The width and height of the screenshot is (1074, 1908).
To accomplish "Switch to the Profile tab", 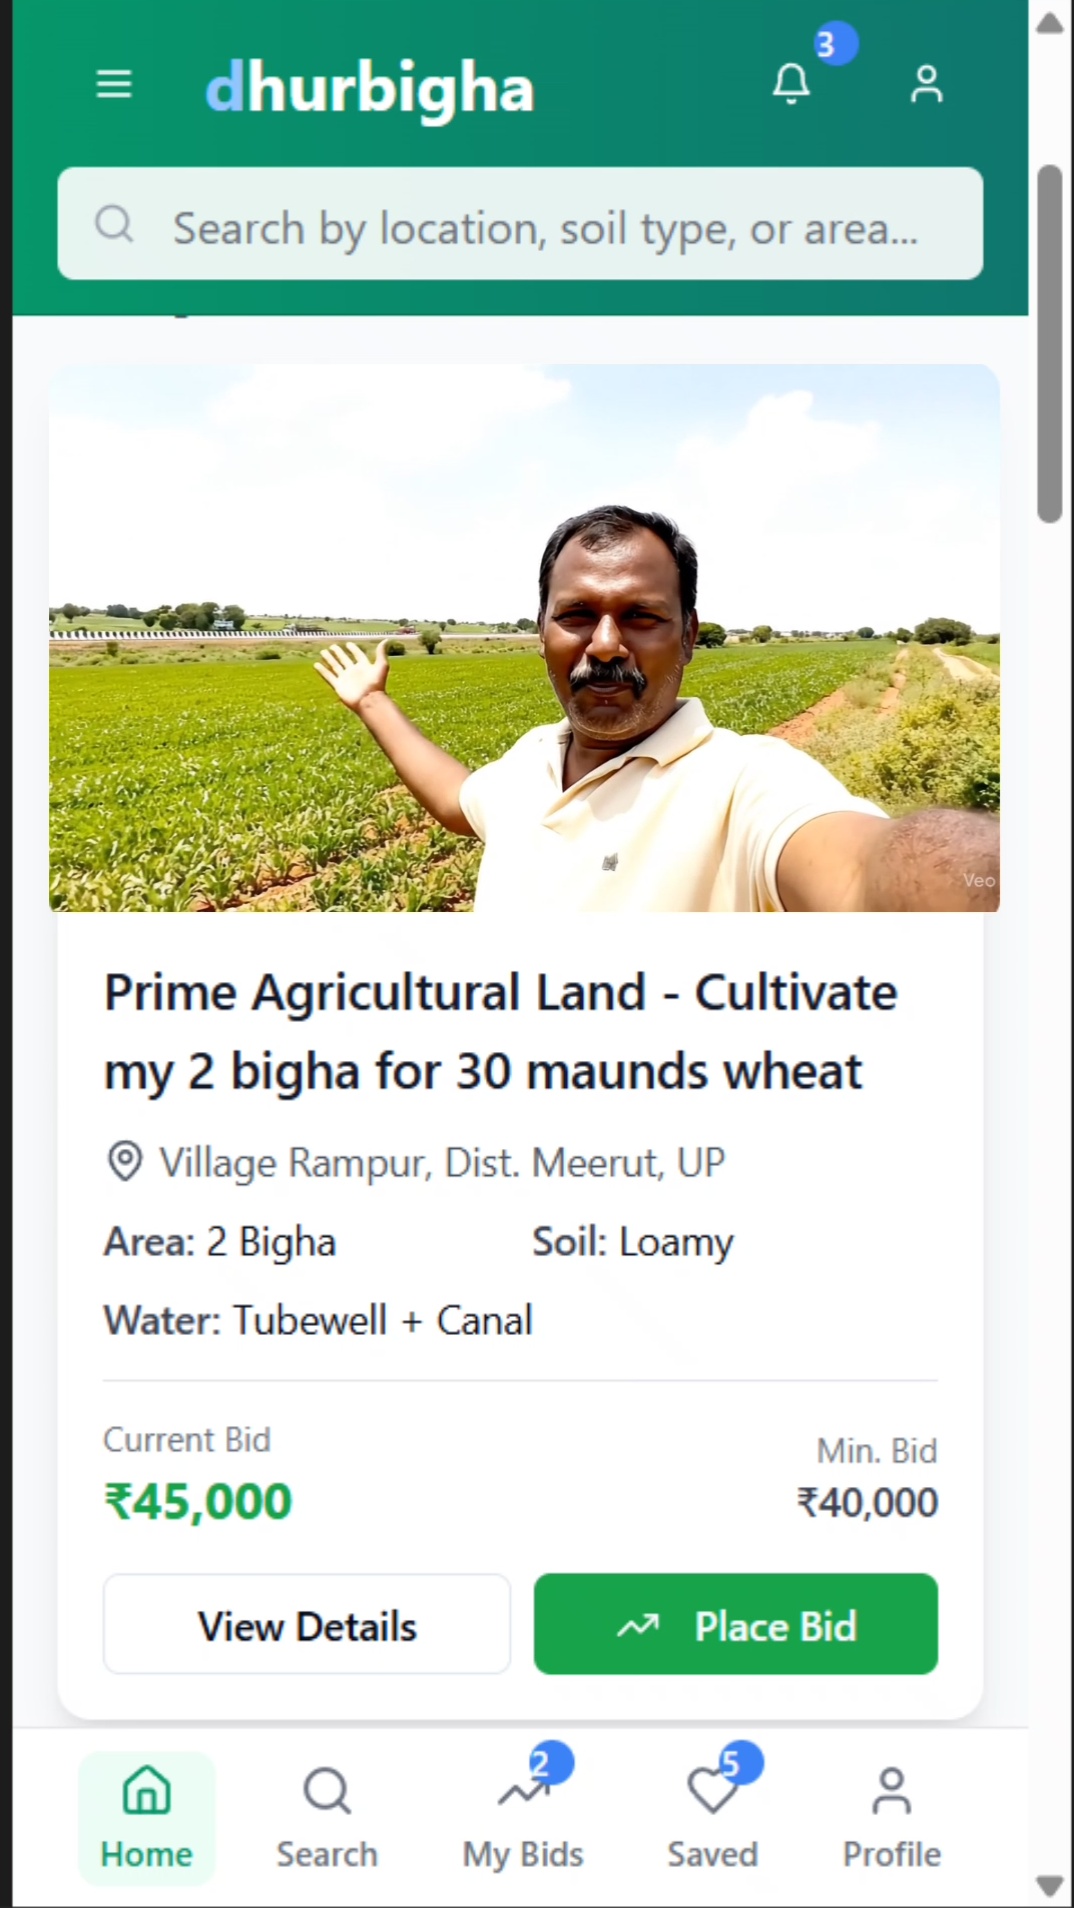I will [x=891, y=1818].
